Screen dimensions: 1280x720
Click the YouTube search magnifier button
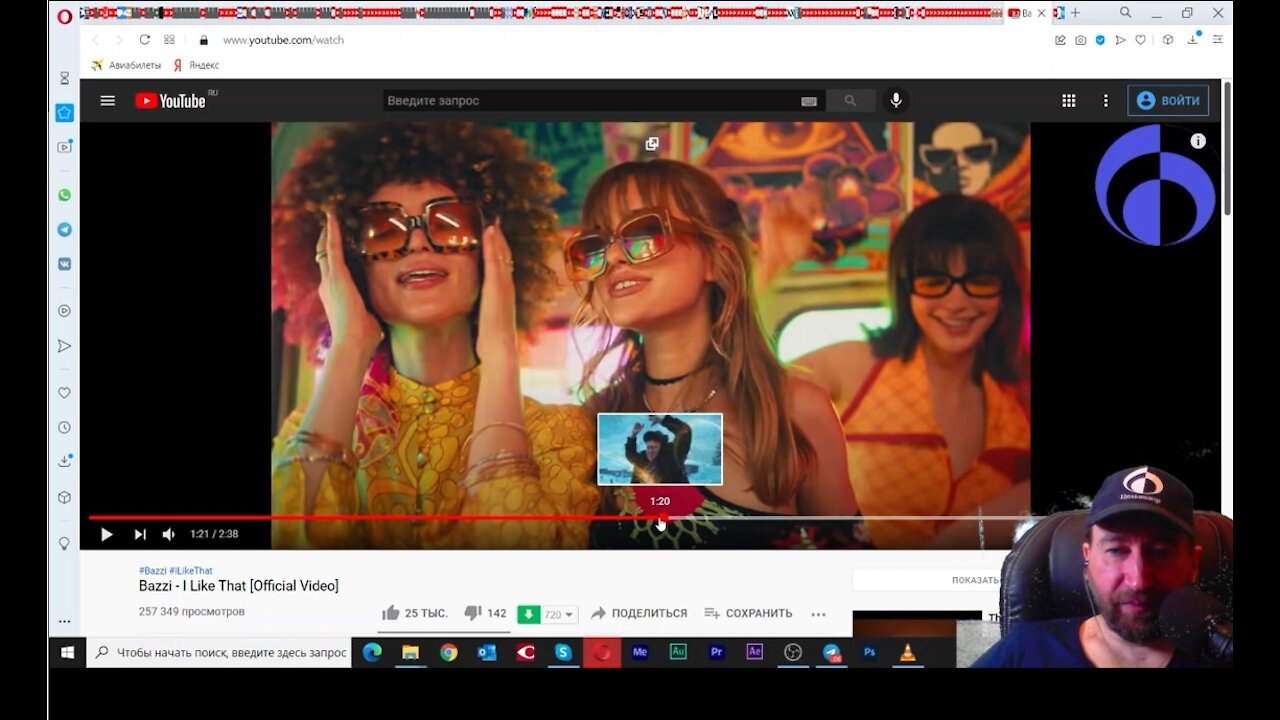point(850,101)
